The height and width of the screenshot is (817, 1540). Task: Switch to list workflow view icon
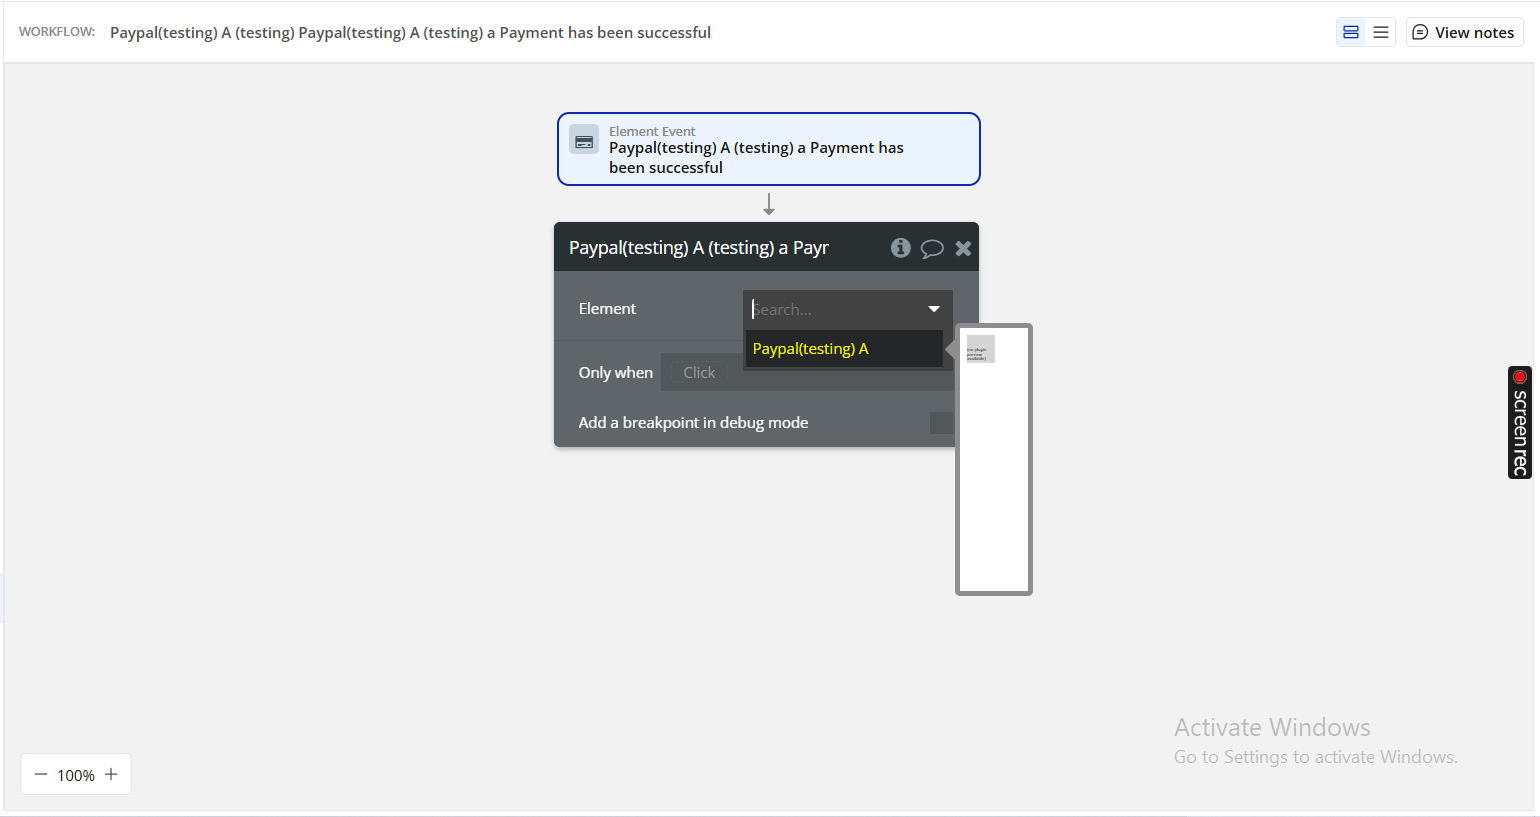1381,32
